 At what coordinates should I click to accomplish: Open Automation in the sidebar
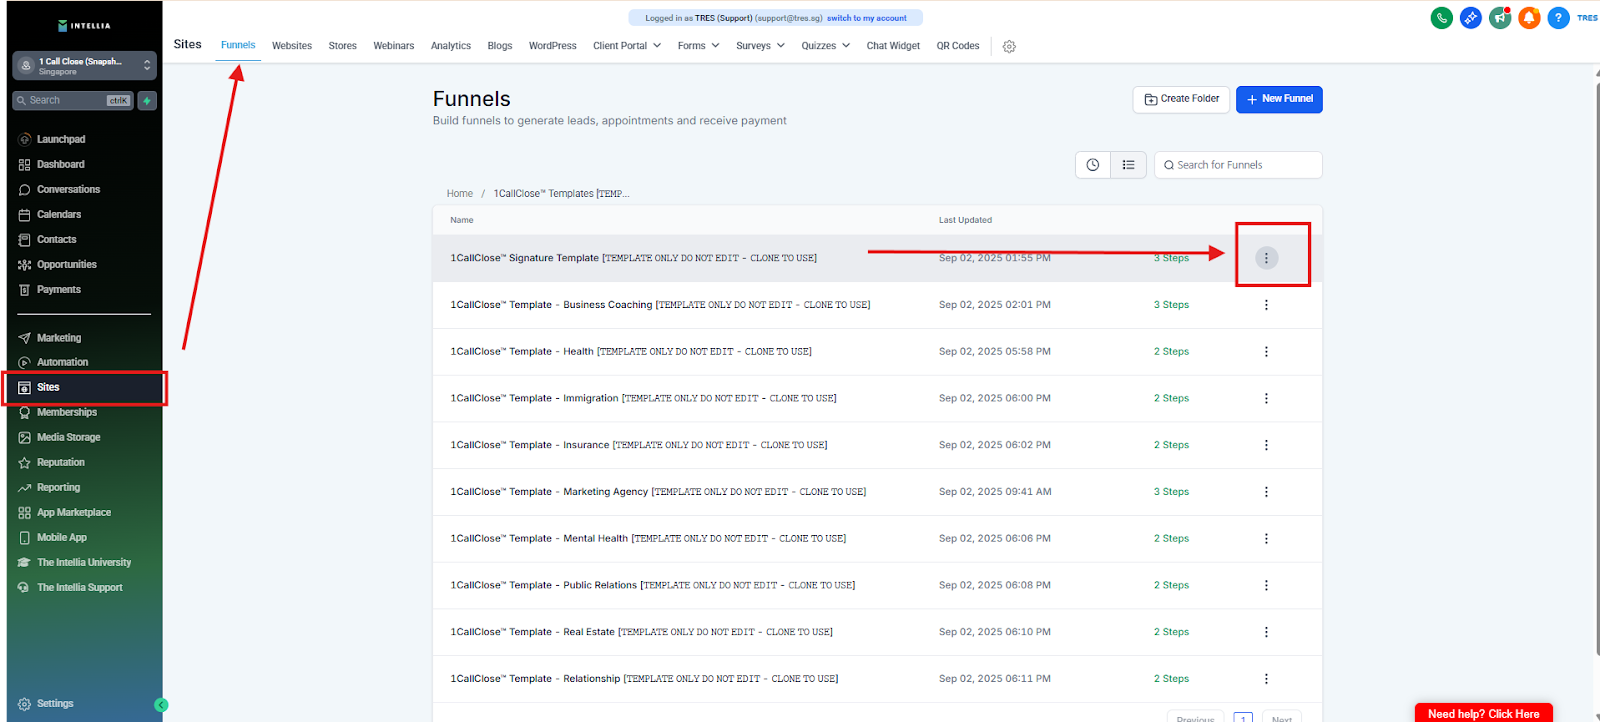62,362
